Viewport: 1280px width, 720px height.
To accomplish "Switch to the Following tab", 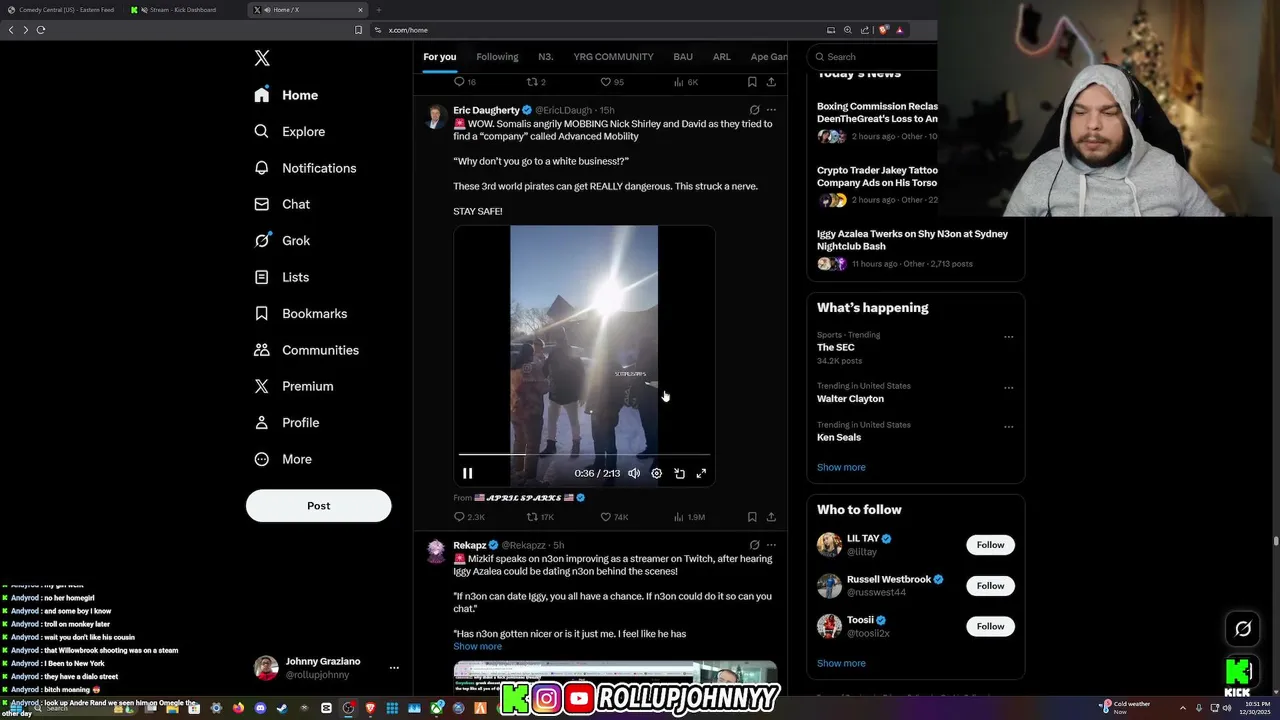I will pyautogui.click(x=497, y=57).
